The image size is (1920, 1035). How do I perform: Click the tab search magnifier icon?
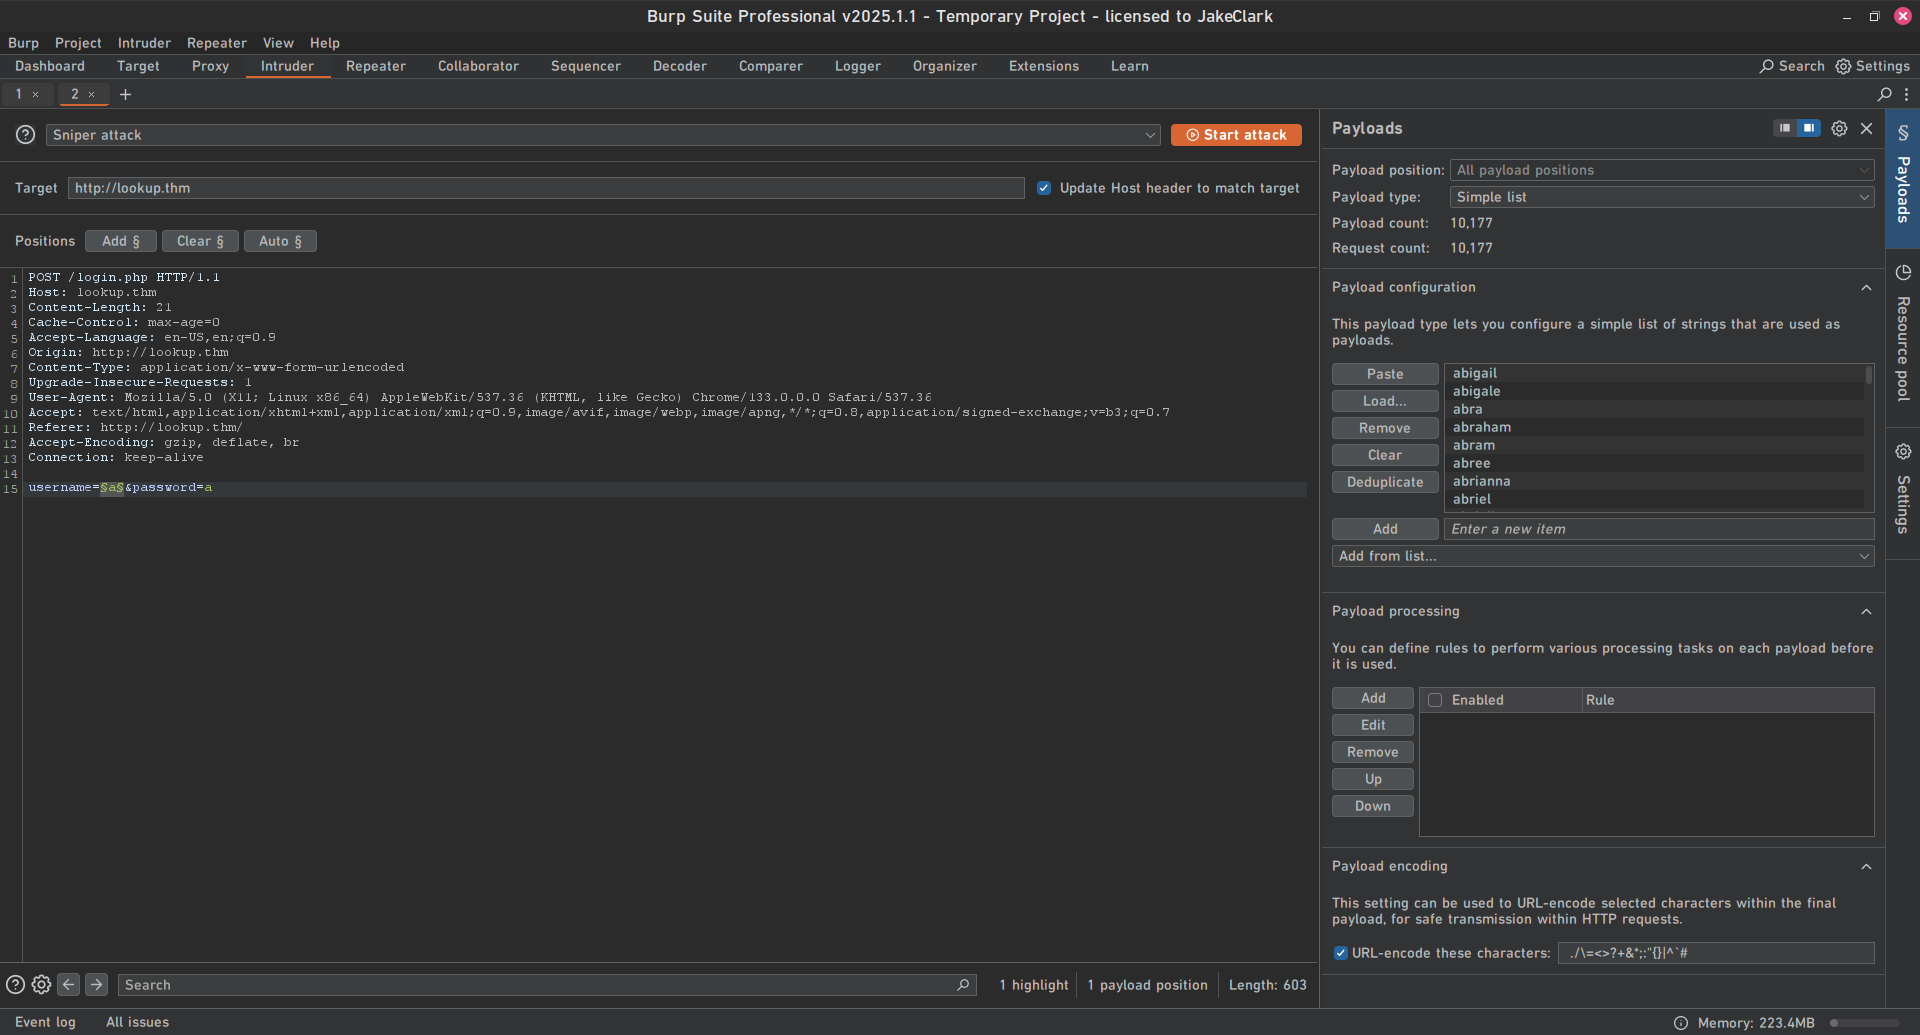click(1885, 94)
